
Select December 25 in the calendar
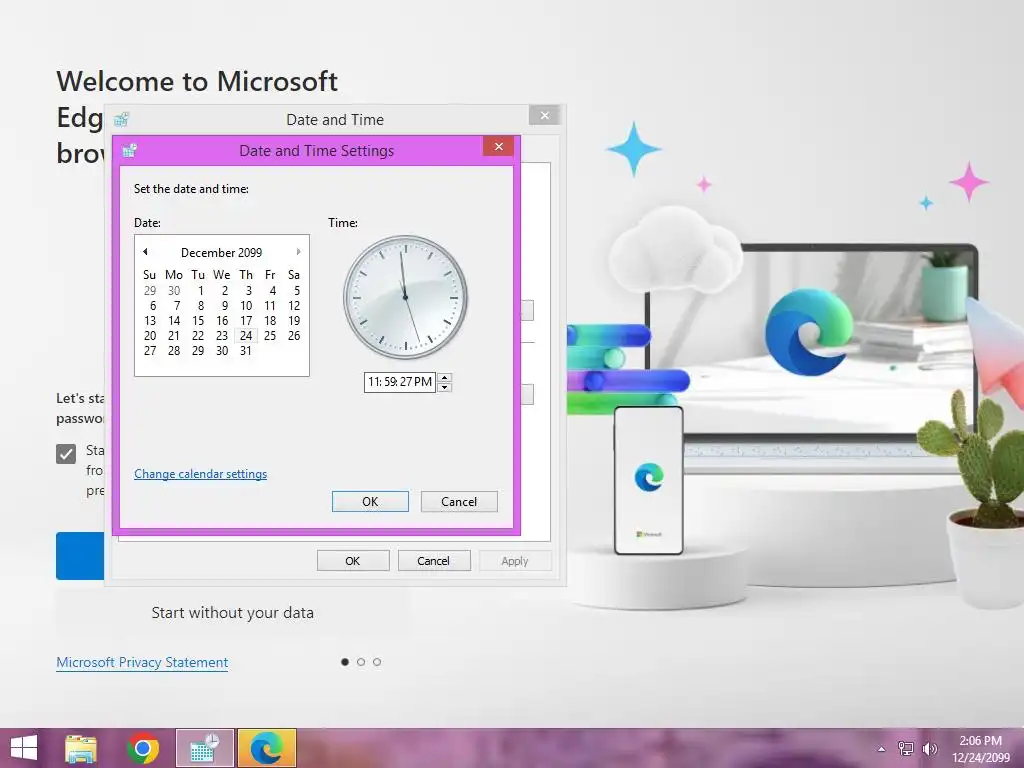(270, 336)
